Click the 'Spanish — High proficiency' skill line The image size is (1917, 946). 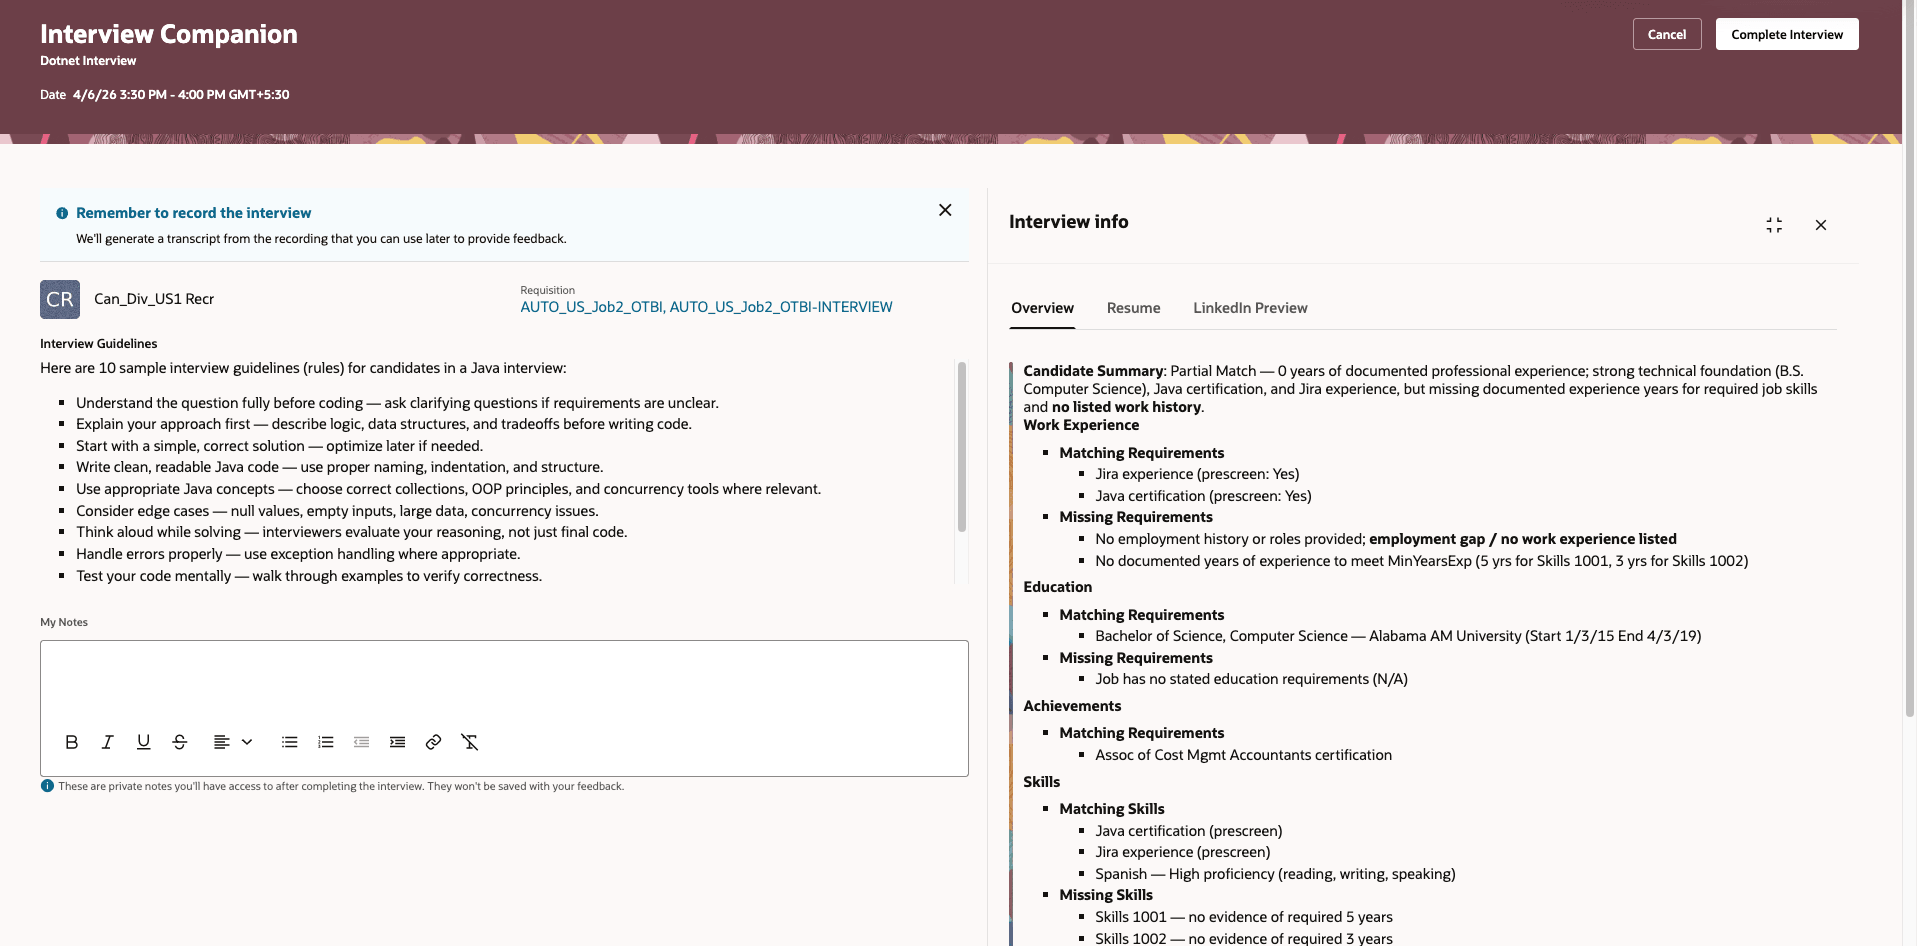click(1275, 874)
